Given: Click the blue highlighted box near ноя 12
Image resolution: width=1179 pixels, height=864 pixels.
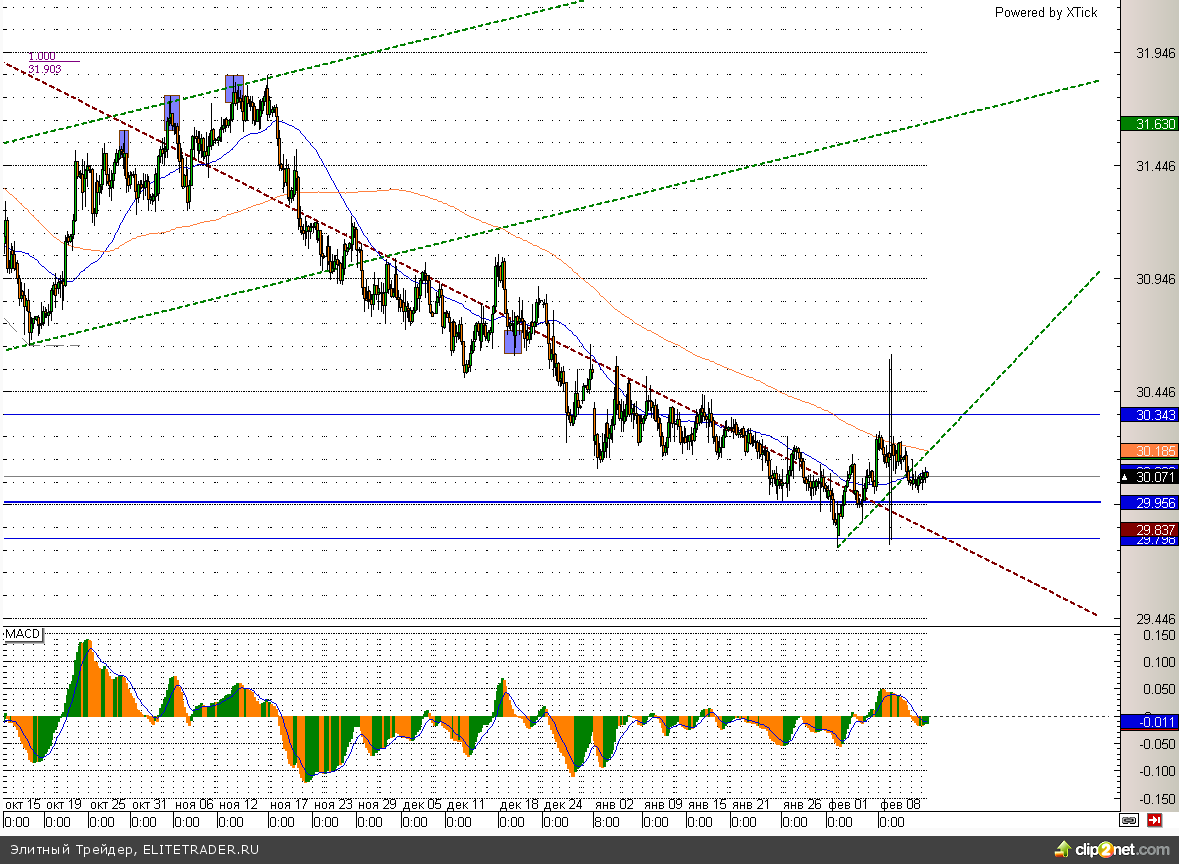Looking at the screenshot, I should point(234,87).
